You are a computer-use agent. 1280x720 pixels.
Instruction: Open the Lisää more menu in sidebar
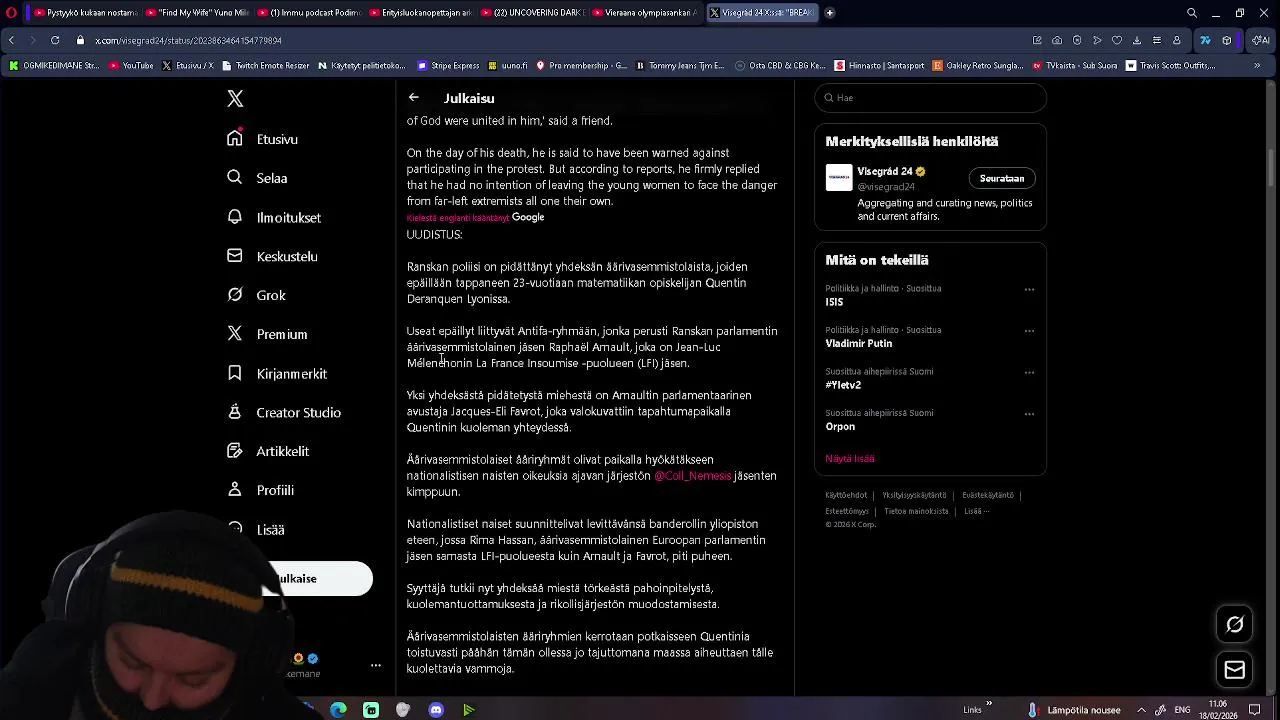pos(256,529)
